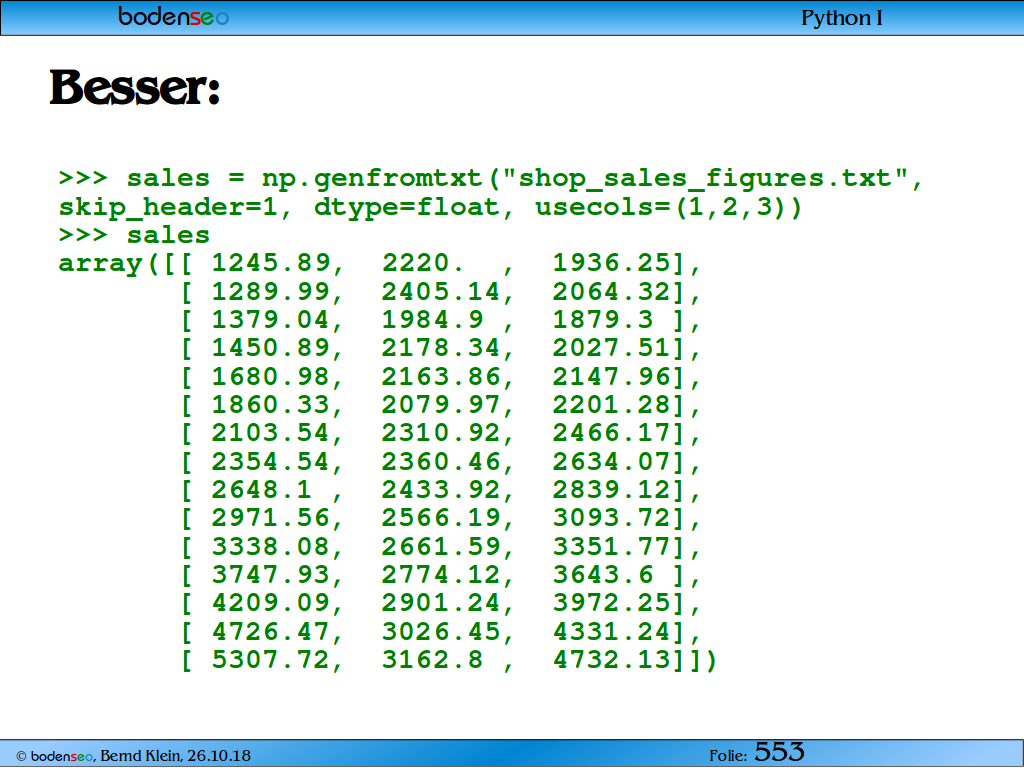
Task: Click the value 2971.56
Action: tap(271, 517)
